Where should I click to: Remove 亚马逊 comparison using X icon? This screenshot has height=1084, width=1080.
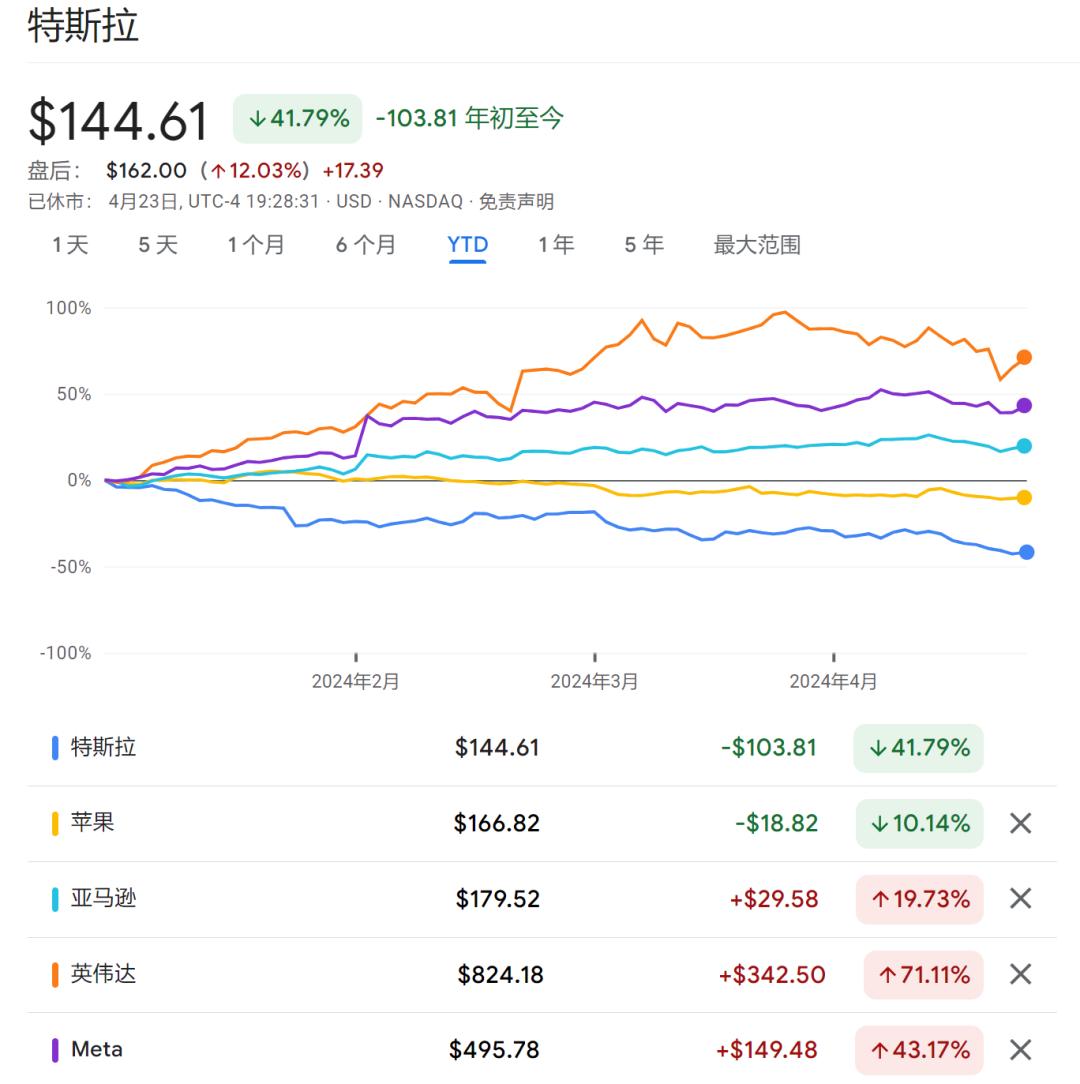1021,898
